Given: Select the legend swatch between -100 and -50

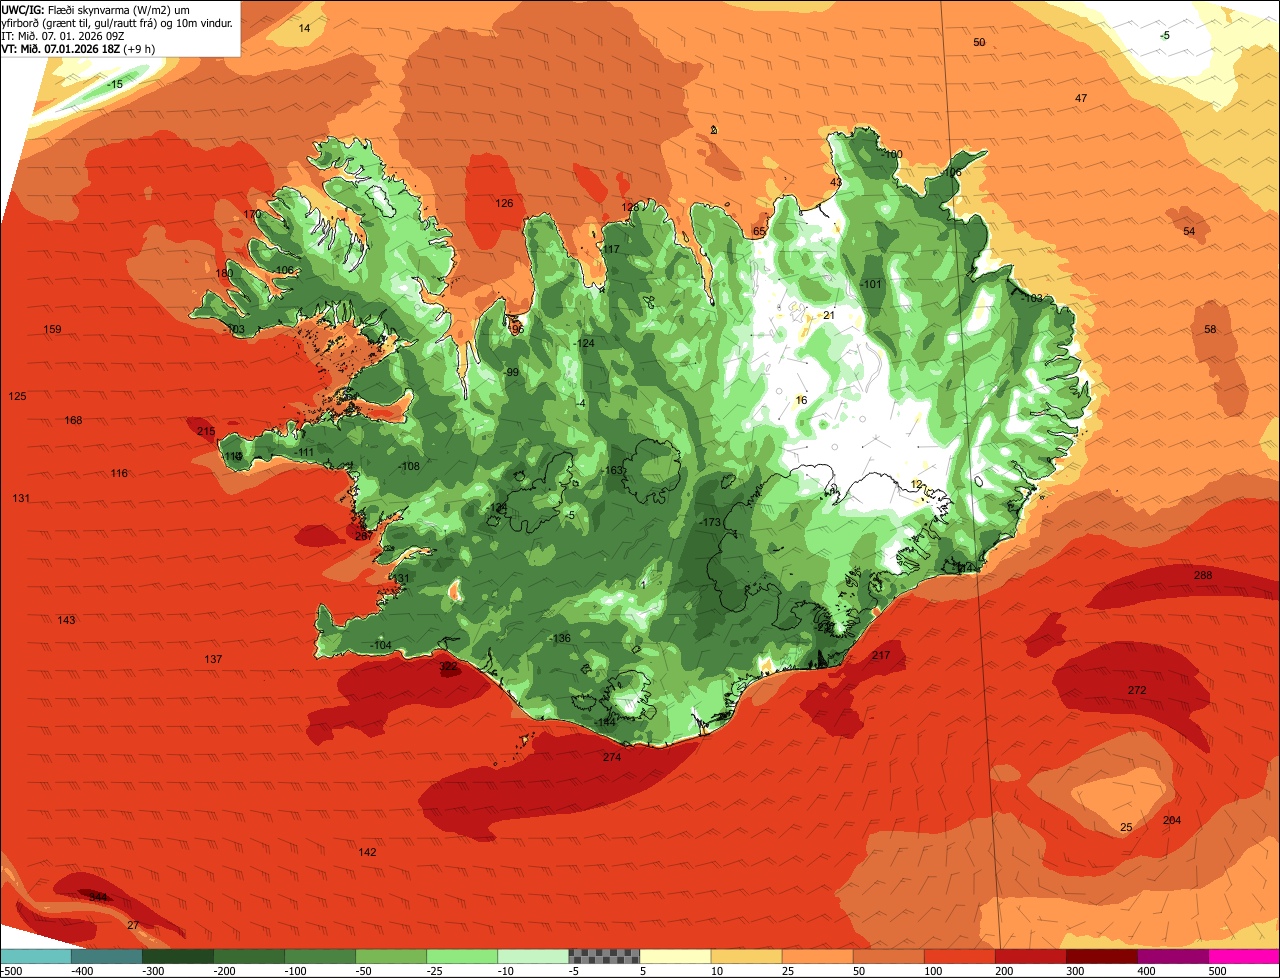Looking at the screenshot, I should 320,955.
